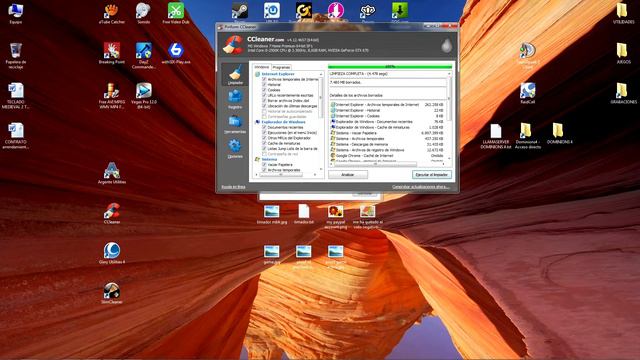This screenshot has height=360, width=640.
Task: Switch to the Programas tab in CCleaner
Action: click(x=281, y=67)
